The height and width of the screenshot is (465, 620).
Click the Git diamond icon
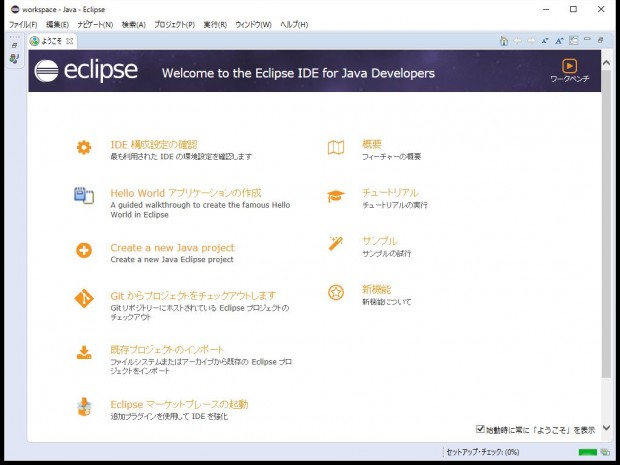pos(84,298)
